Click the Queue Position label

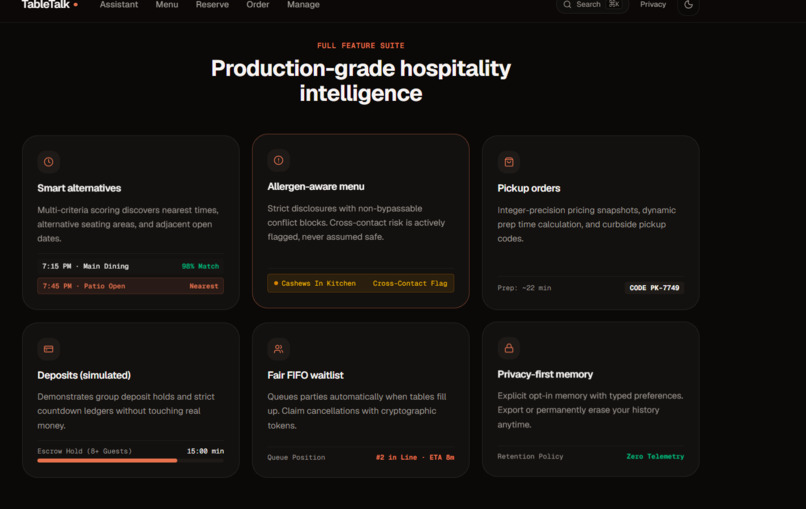[x=296, y=457]
